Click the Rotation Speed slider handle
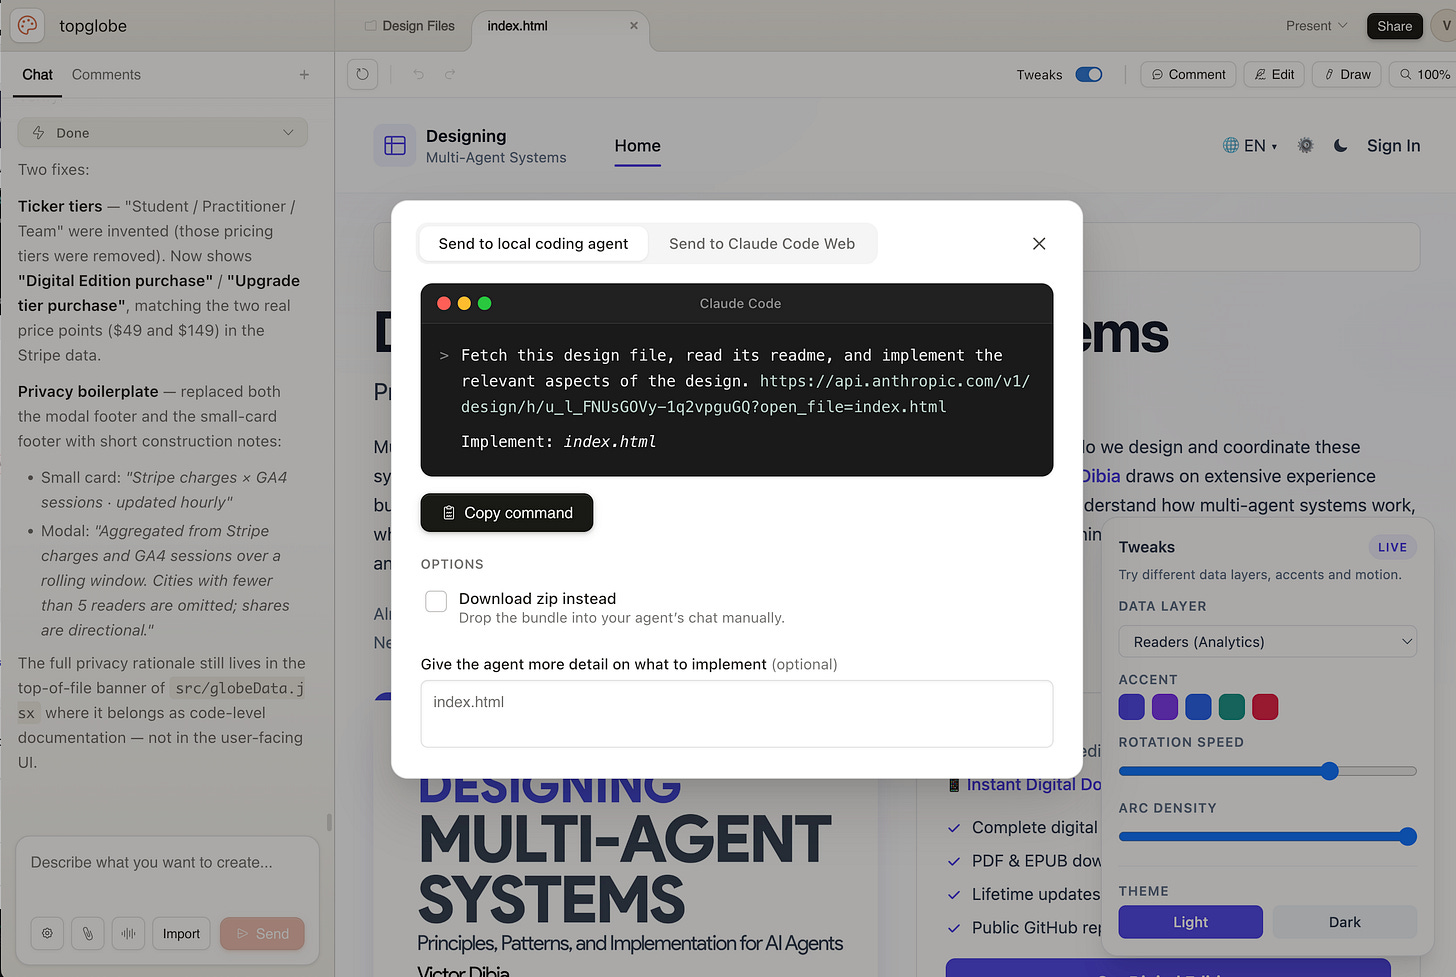1456x977 pixels. 1329,771
